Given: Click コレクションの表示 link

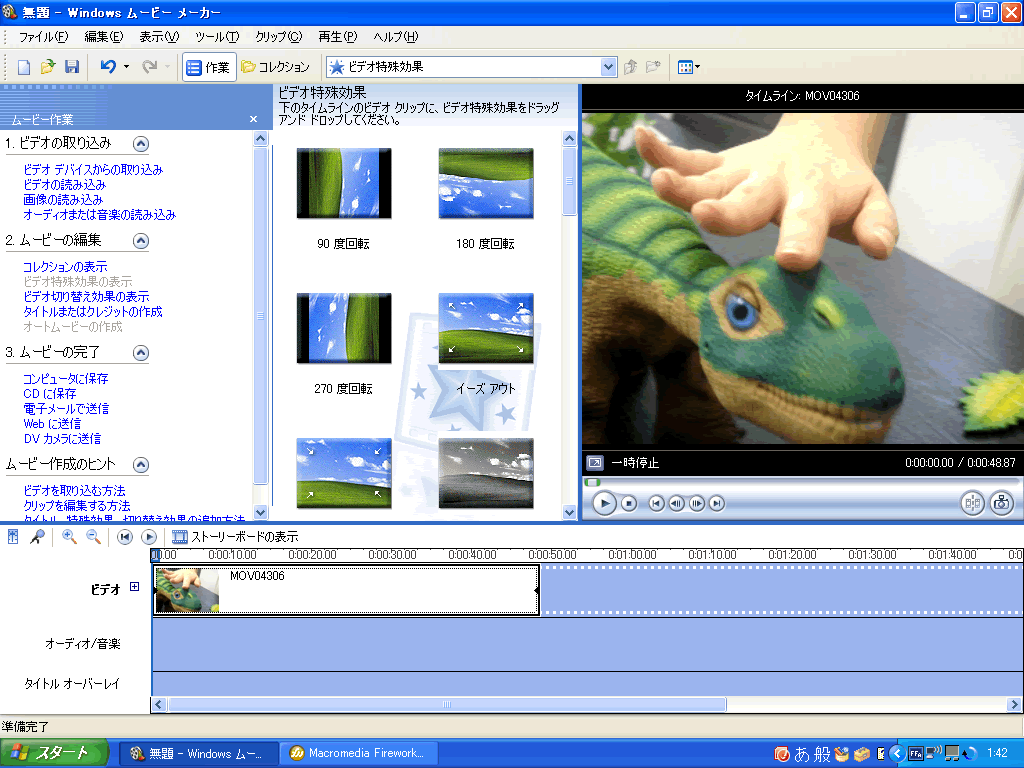Looking at the screenshot, I should tap(65, 267).
